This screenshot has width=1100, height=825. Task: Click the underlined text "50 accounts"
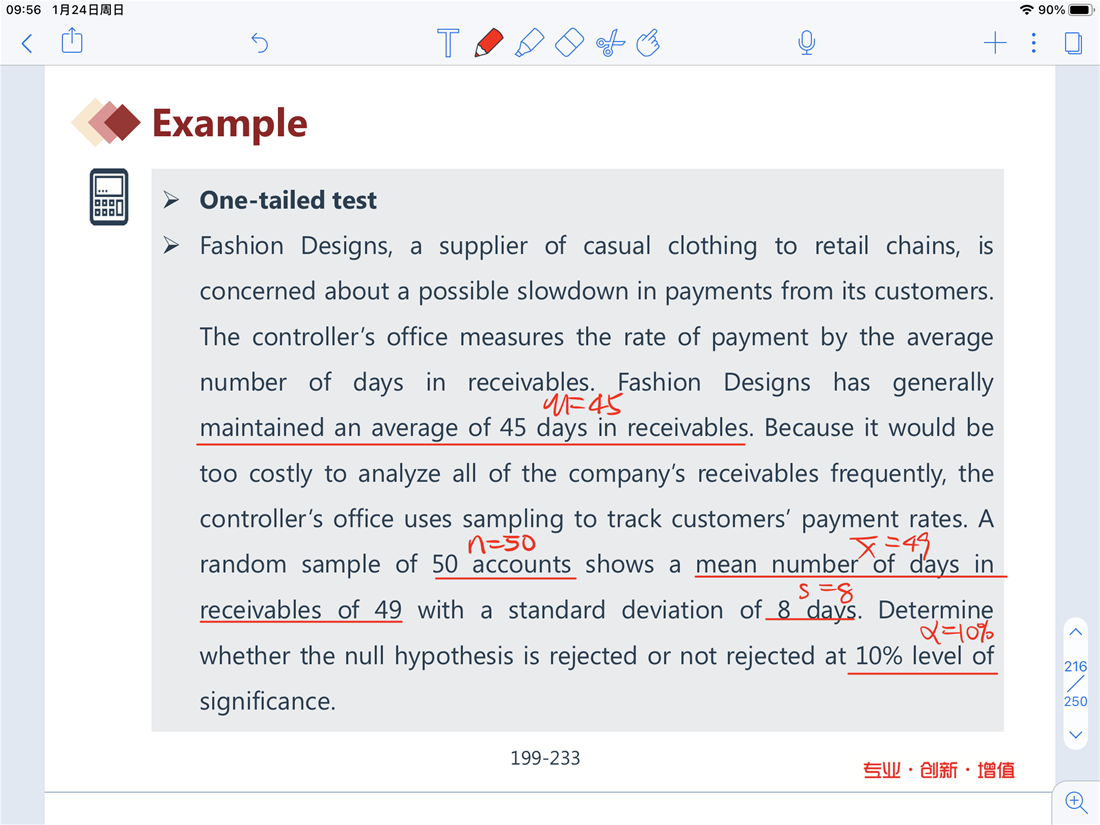tap(502, 565)
